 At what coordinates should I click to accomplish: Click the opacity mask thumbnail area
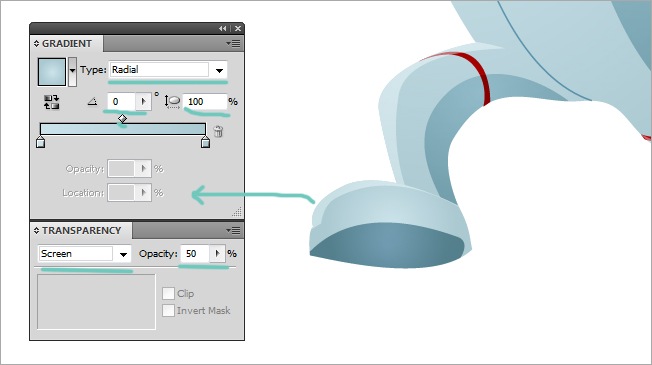click(x=96, y=302)
